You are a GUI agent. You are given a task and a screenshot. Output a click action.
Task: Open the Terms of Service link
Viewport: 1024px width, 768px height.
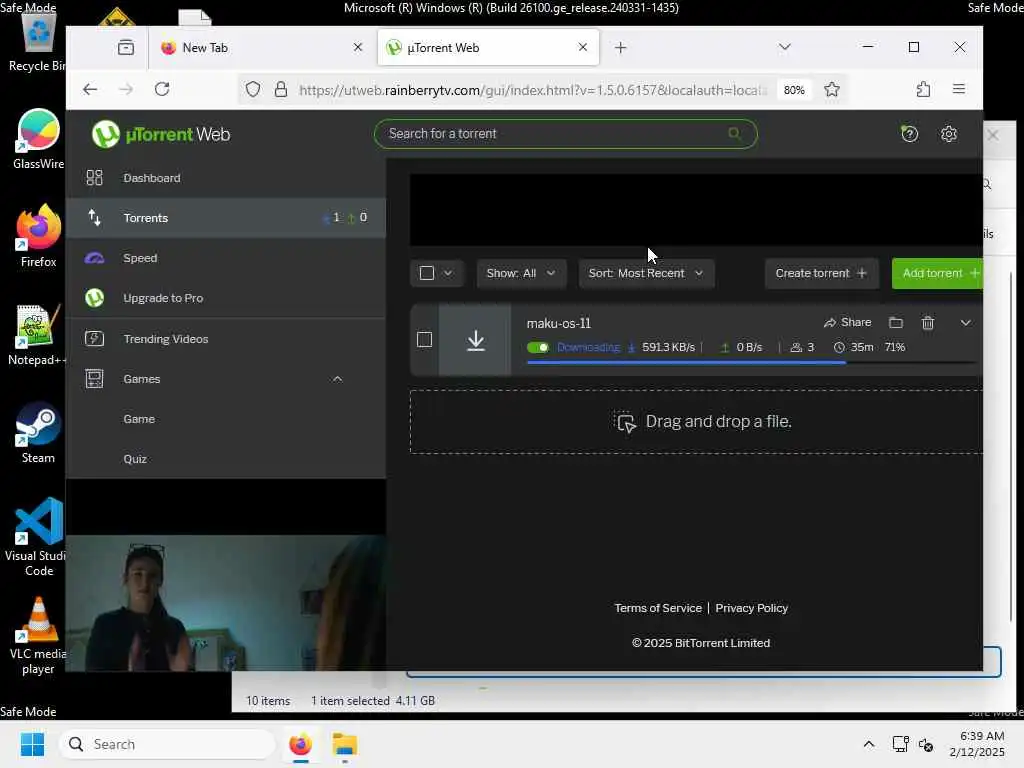point(658,608)
